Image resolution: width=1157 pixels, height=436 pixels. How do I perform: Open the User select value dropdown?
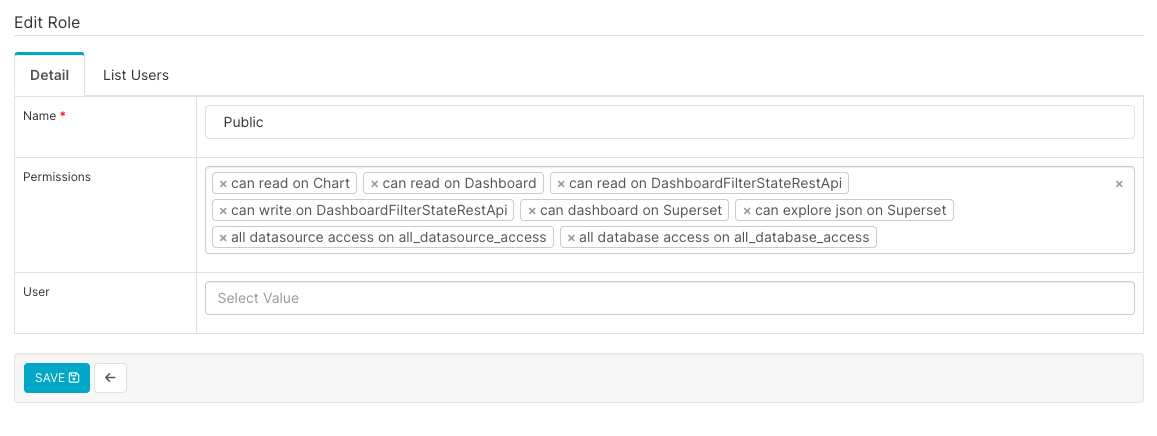[x=669, y=298]
